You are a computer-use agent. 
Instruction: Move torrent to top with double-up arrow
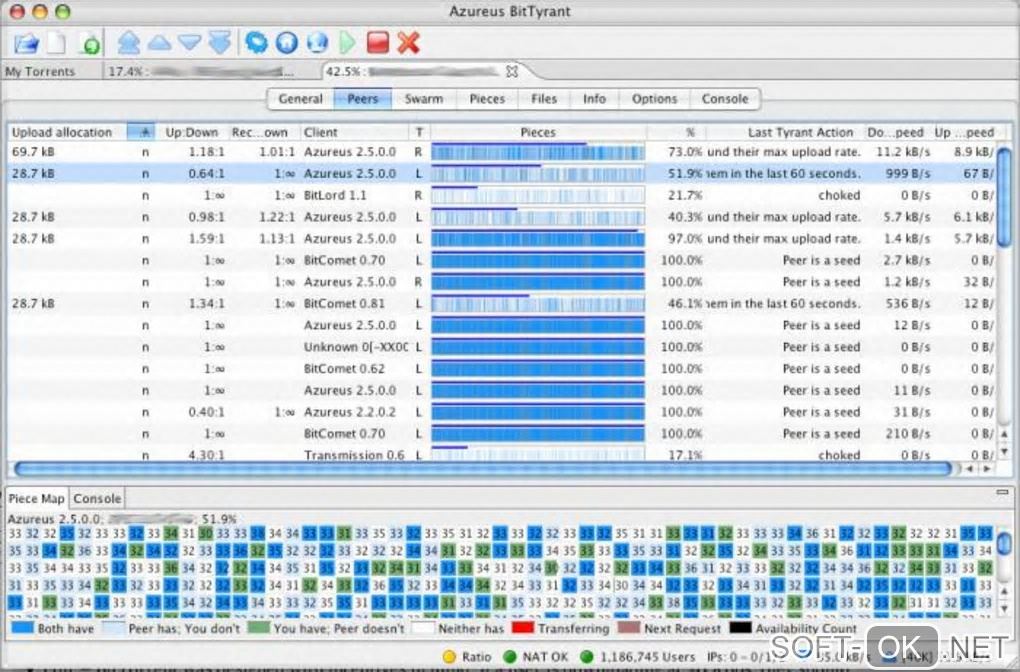coord(129,43)
